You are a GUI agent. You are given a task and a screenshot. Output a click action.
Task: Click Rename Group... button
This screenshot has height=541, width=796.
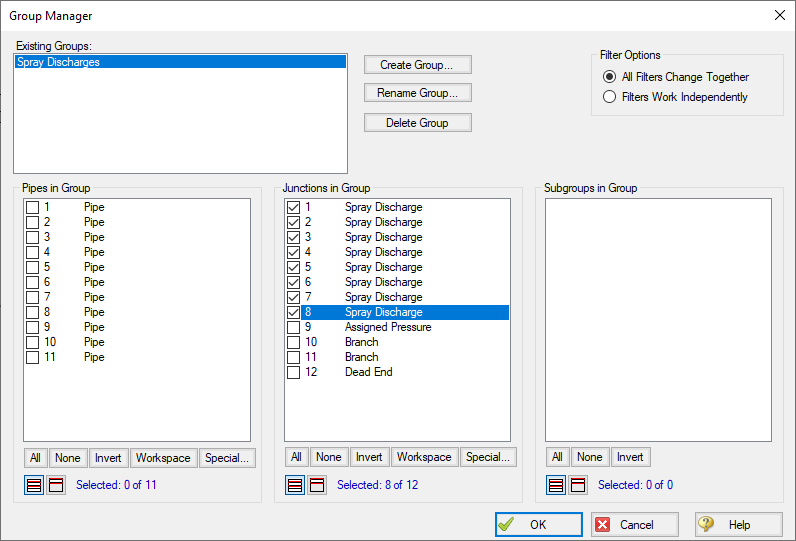417,93
